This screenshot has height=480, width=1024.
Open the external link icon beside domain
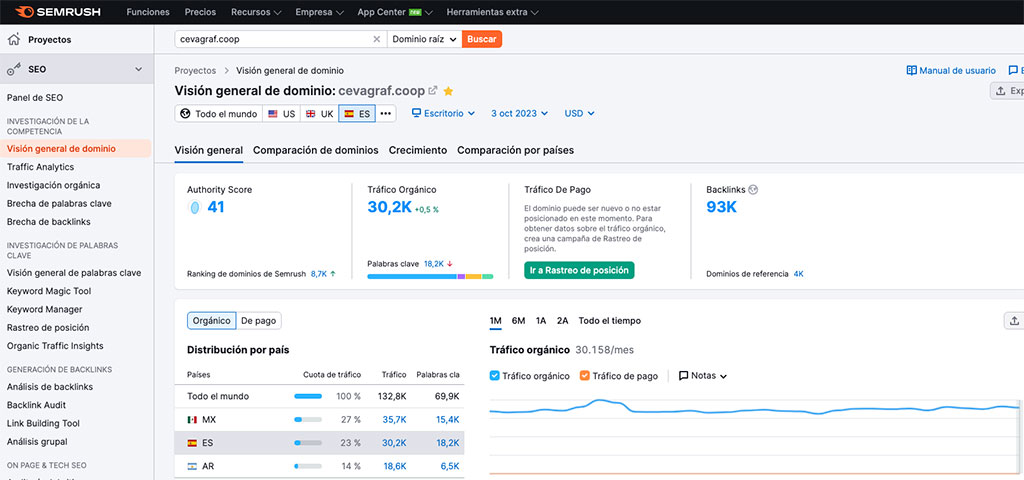pos(433,91)
